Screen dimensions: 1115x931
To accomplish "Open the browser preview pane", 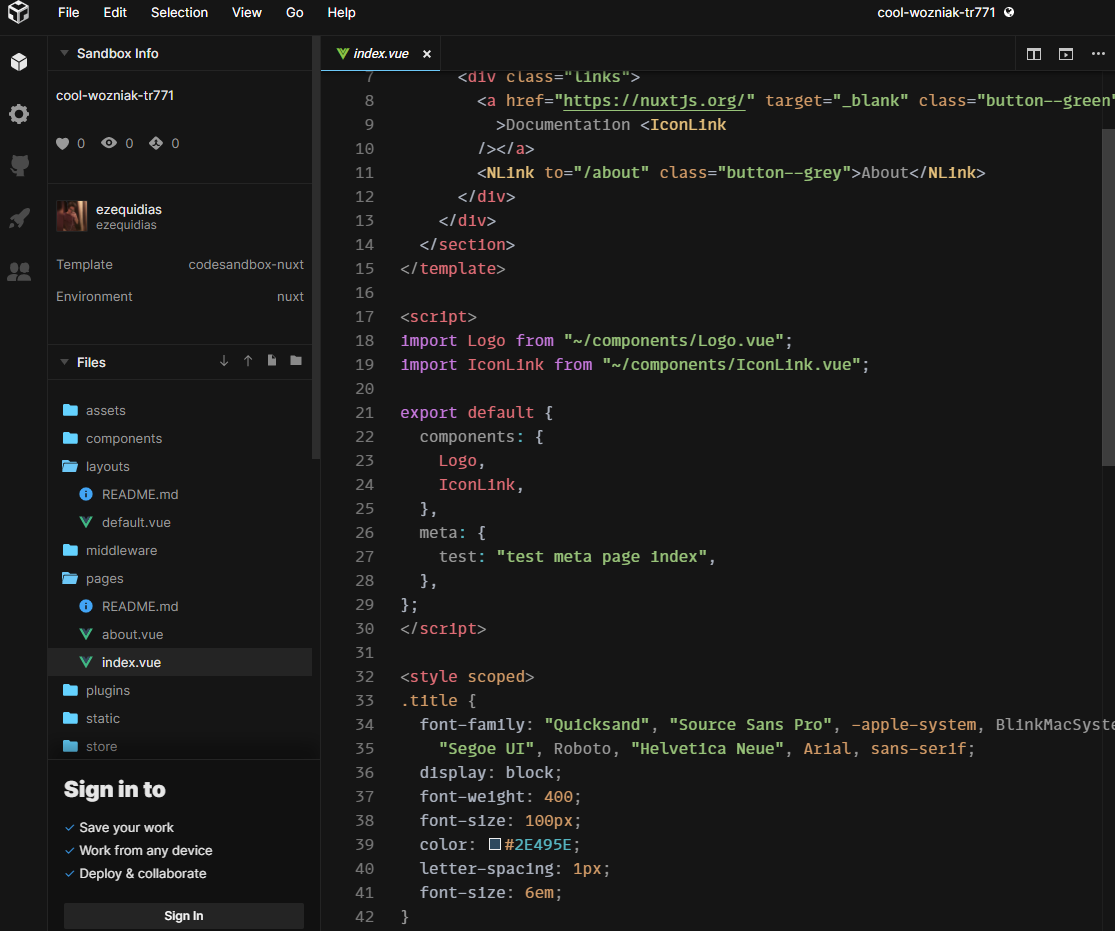I will tap(1065, 54).
